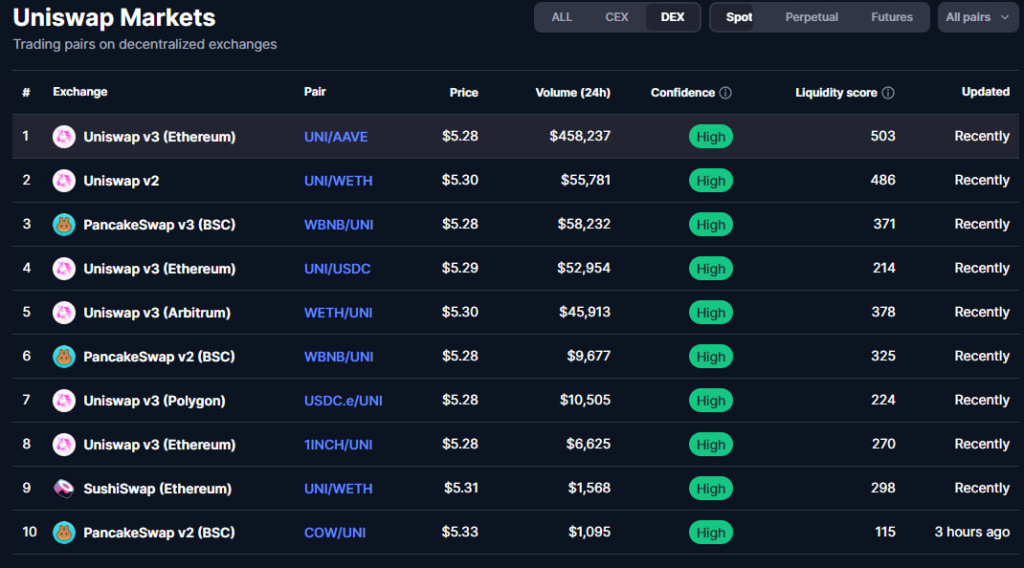Switch to the ALL exchanges tab

coord(562,17)
